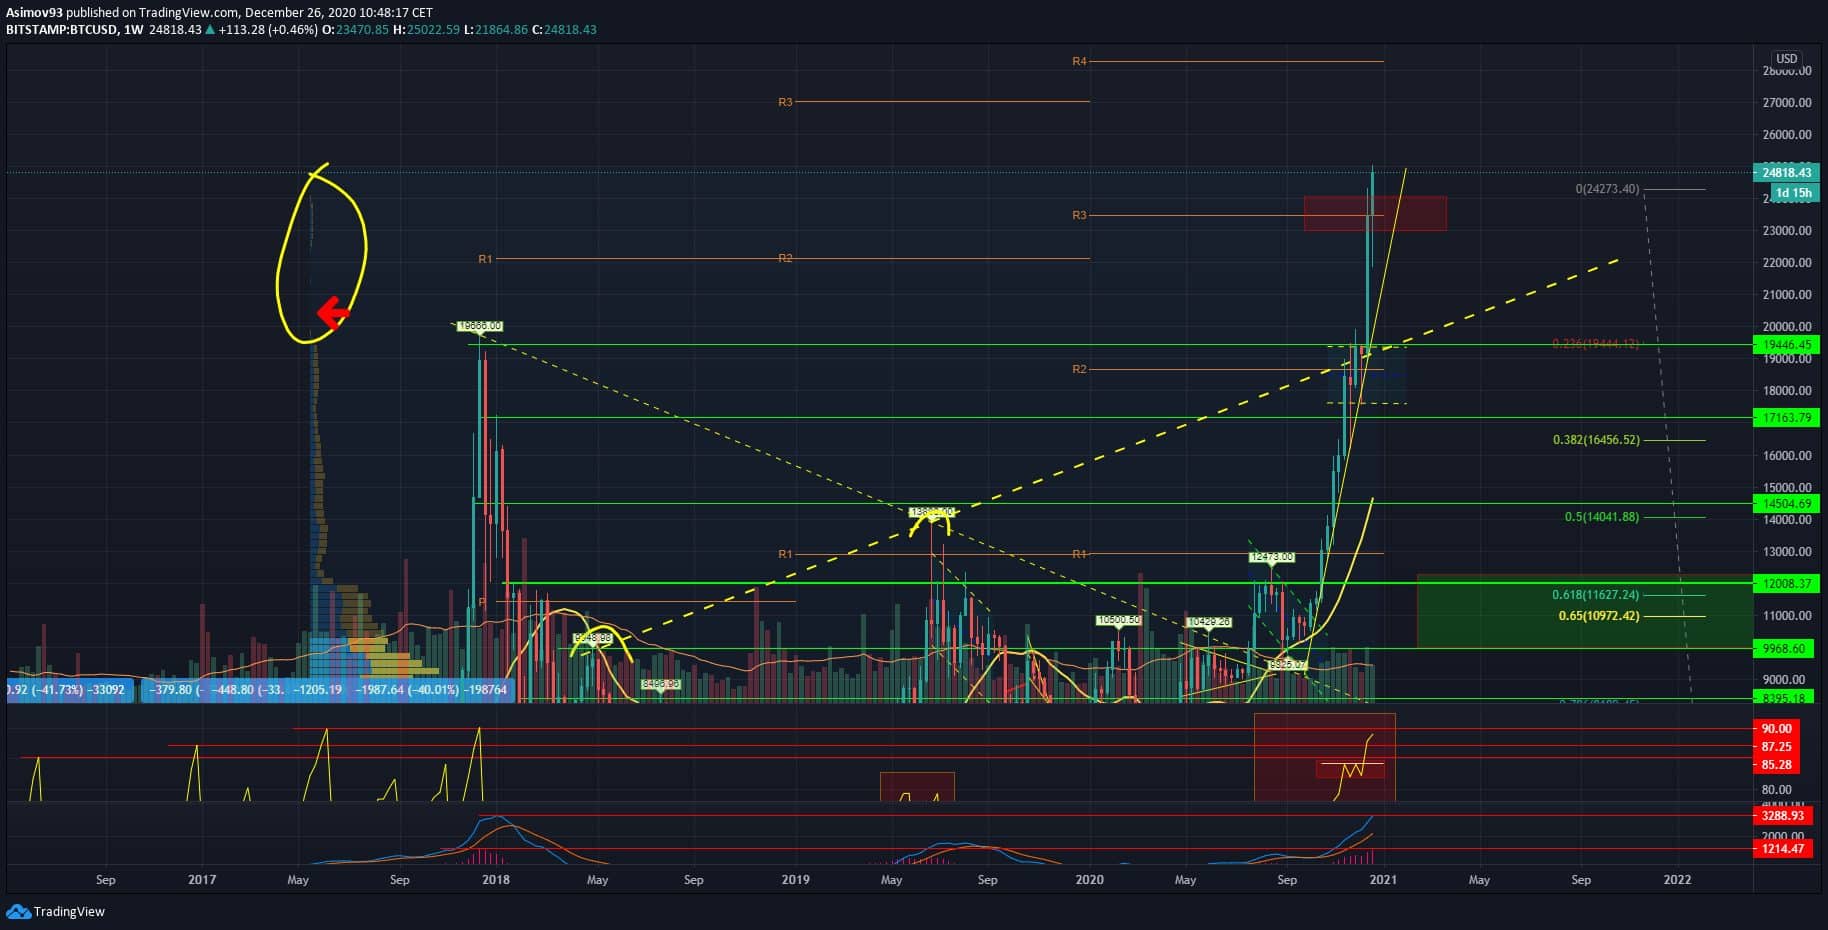Click the current price label 24818.43
The image size is (1828, 930).
coord(1786,172)
